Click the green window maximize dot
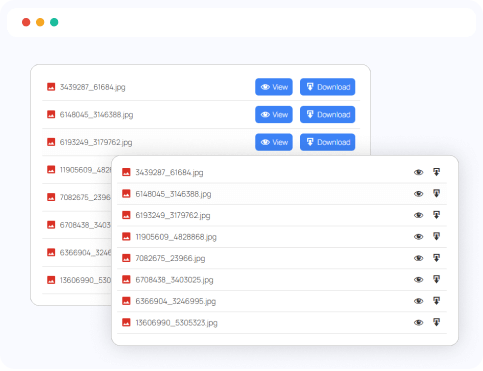 pyautogui.click(x=54, y=22)
